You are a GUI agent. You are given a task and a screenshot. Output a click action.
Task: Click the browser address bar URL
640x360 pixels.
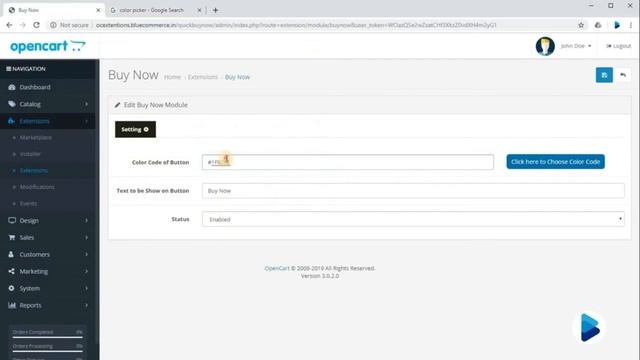296,25
